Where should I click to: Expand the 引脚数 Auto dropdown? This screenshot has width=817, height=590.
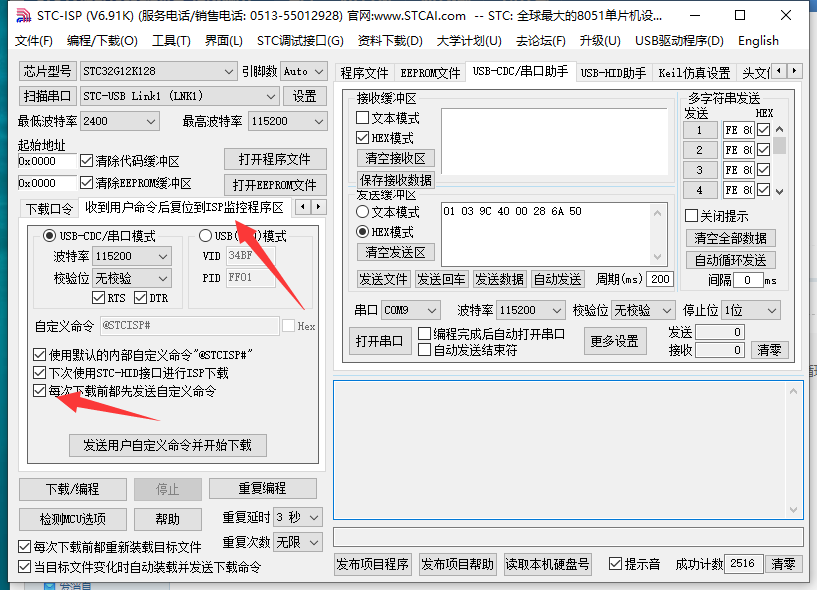[304, 71]
